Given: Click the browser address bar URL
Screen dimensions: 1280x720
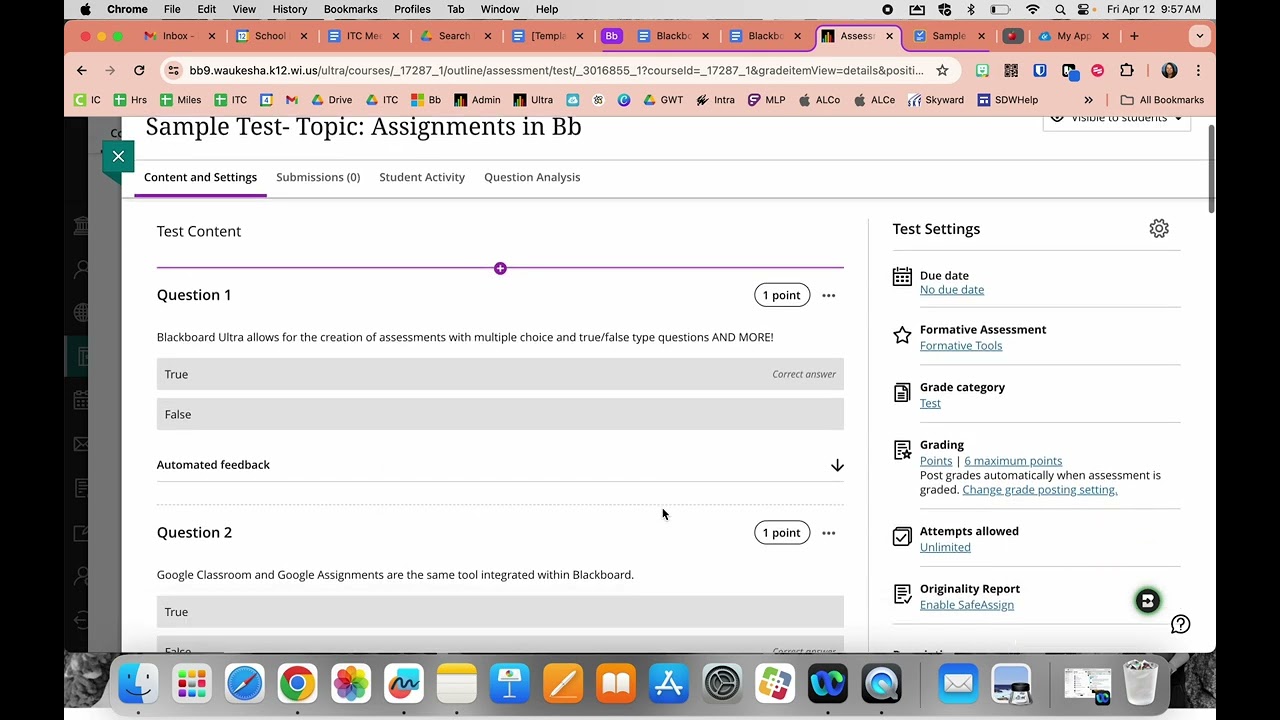Looking at the screenshot, I should 556,70.
